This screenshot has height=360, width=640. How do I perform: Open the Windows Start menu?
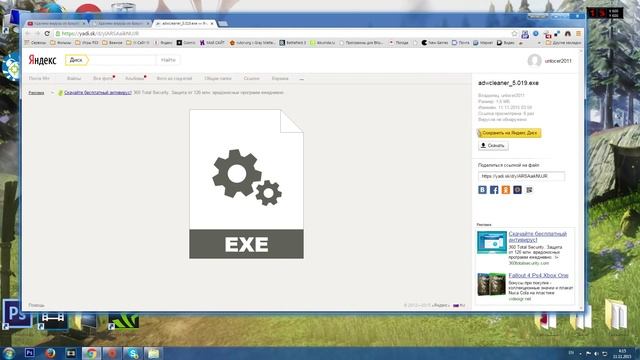[x=9, y=353]
